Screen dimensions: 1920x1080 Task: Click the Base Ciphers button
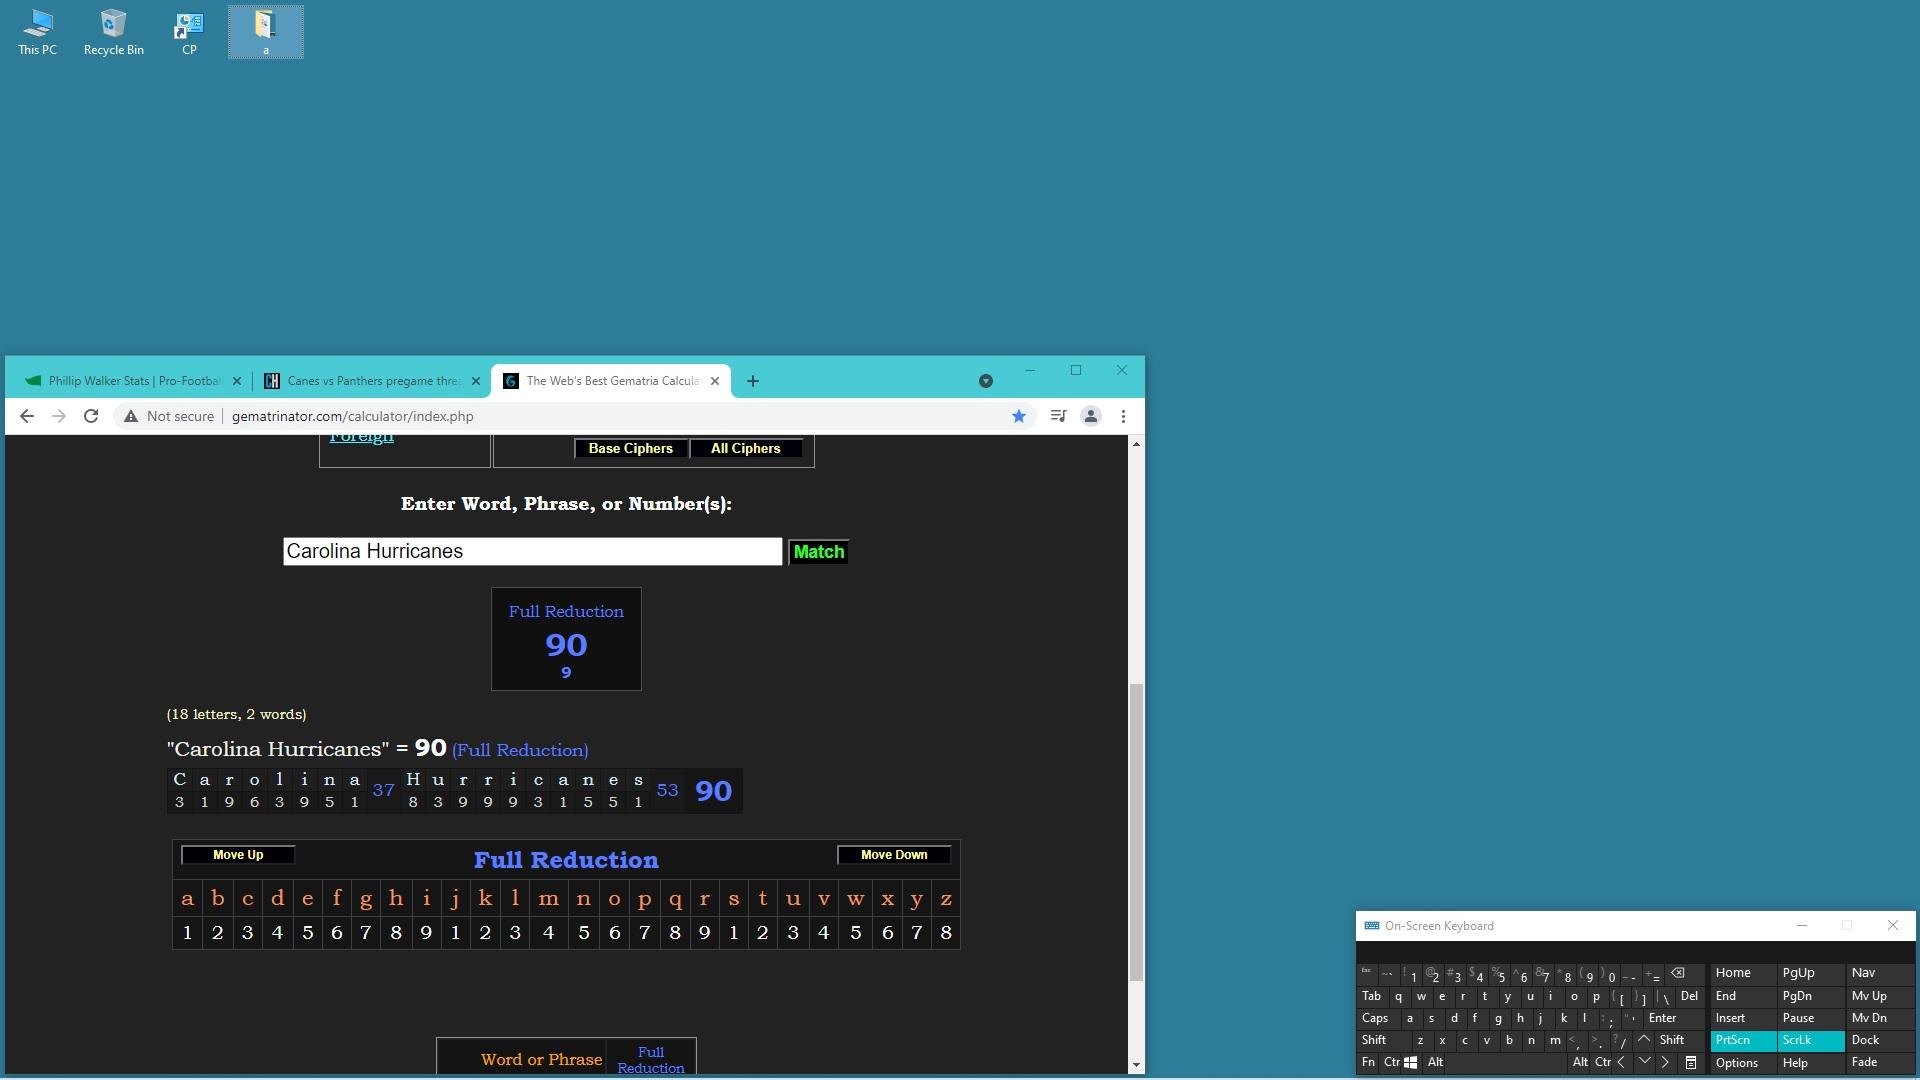[x=631, y=449]
